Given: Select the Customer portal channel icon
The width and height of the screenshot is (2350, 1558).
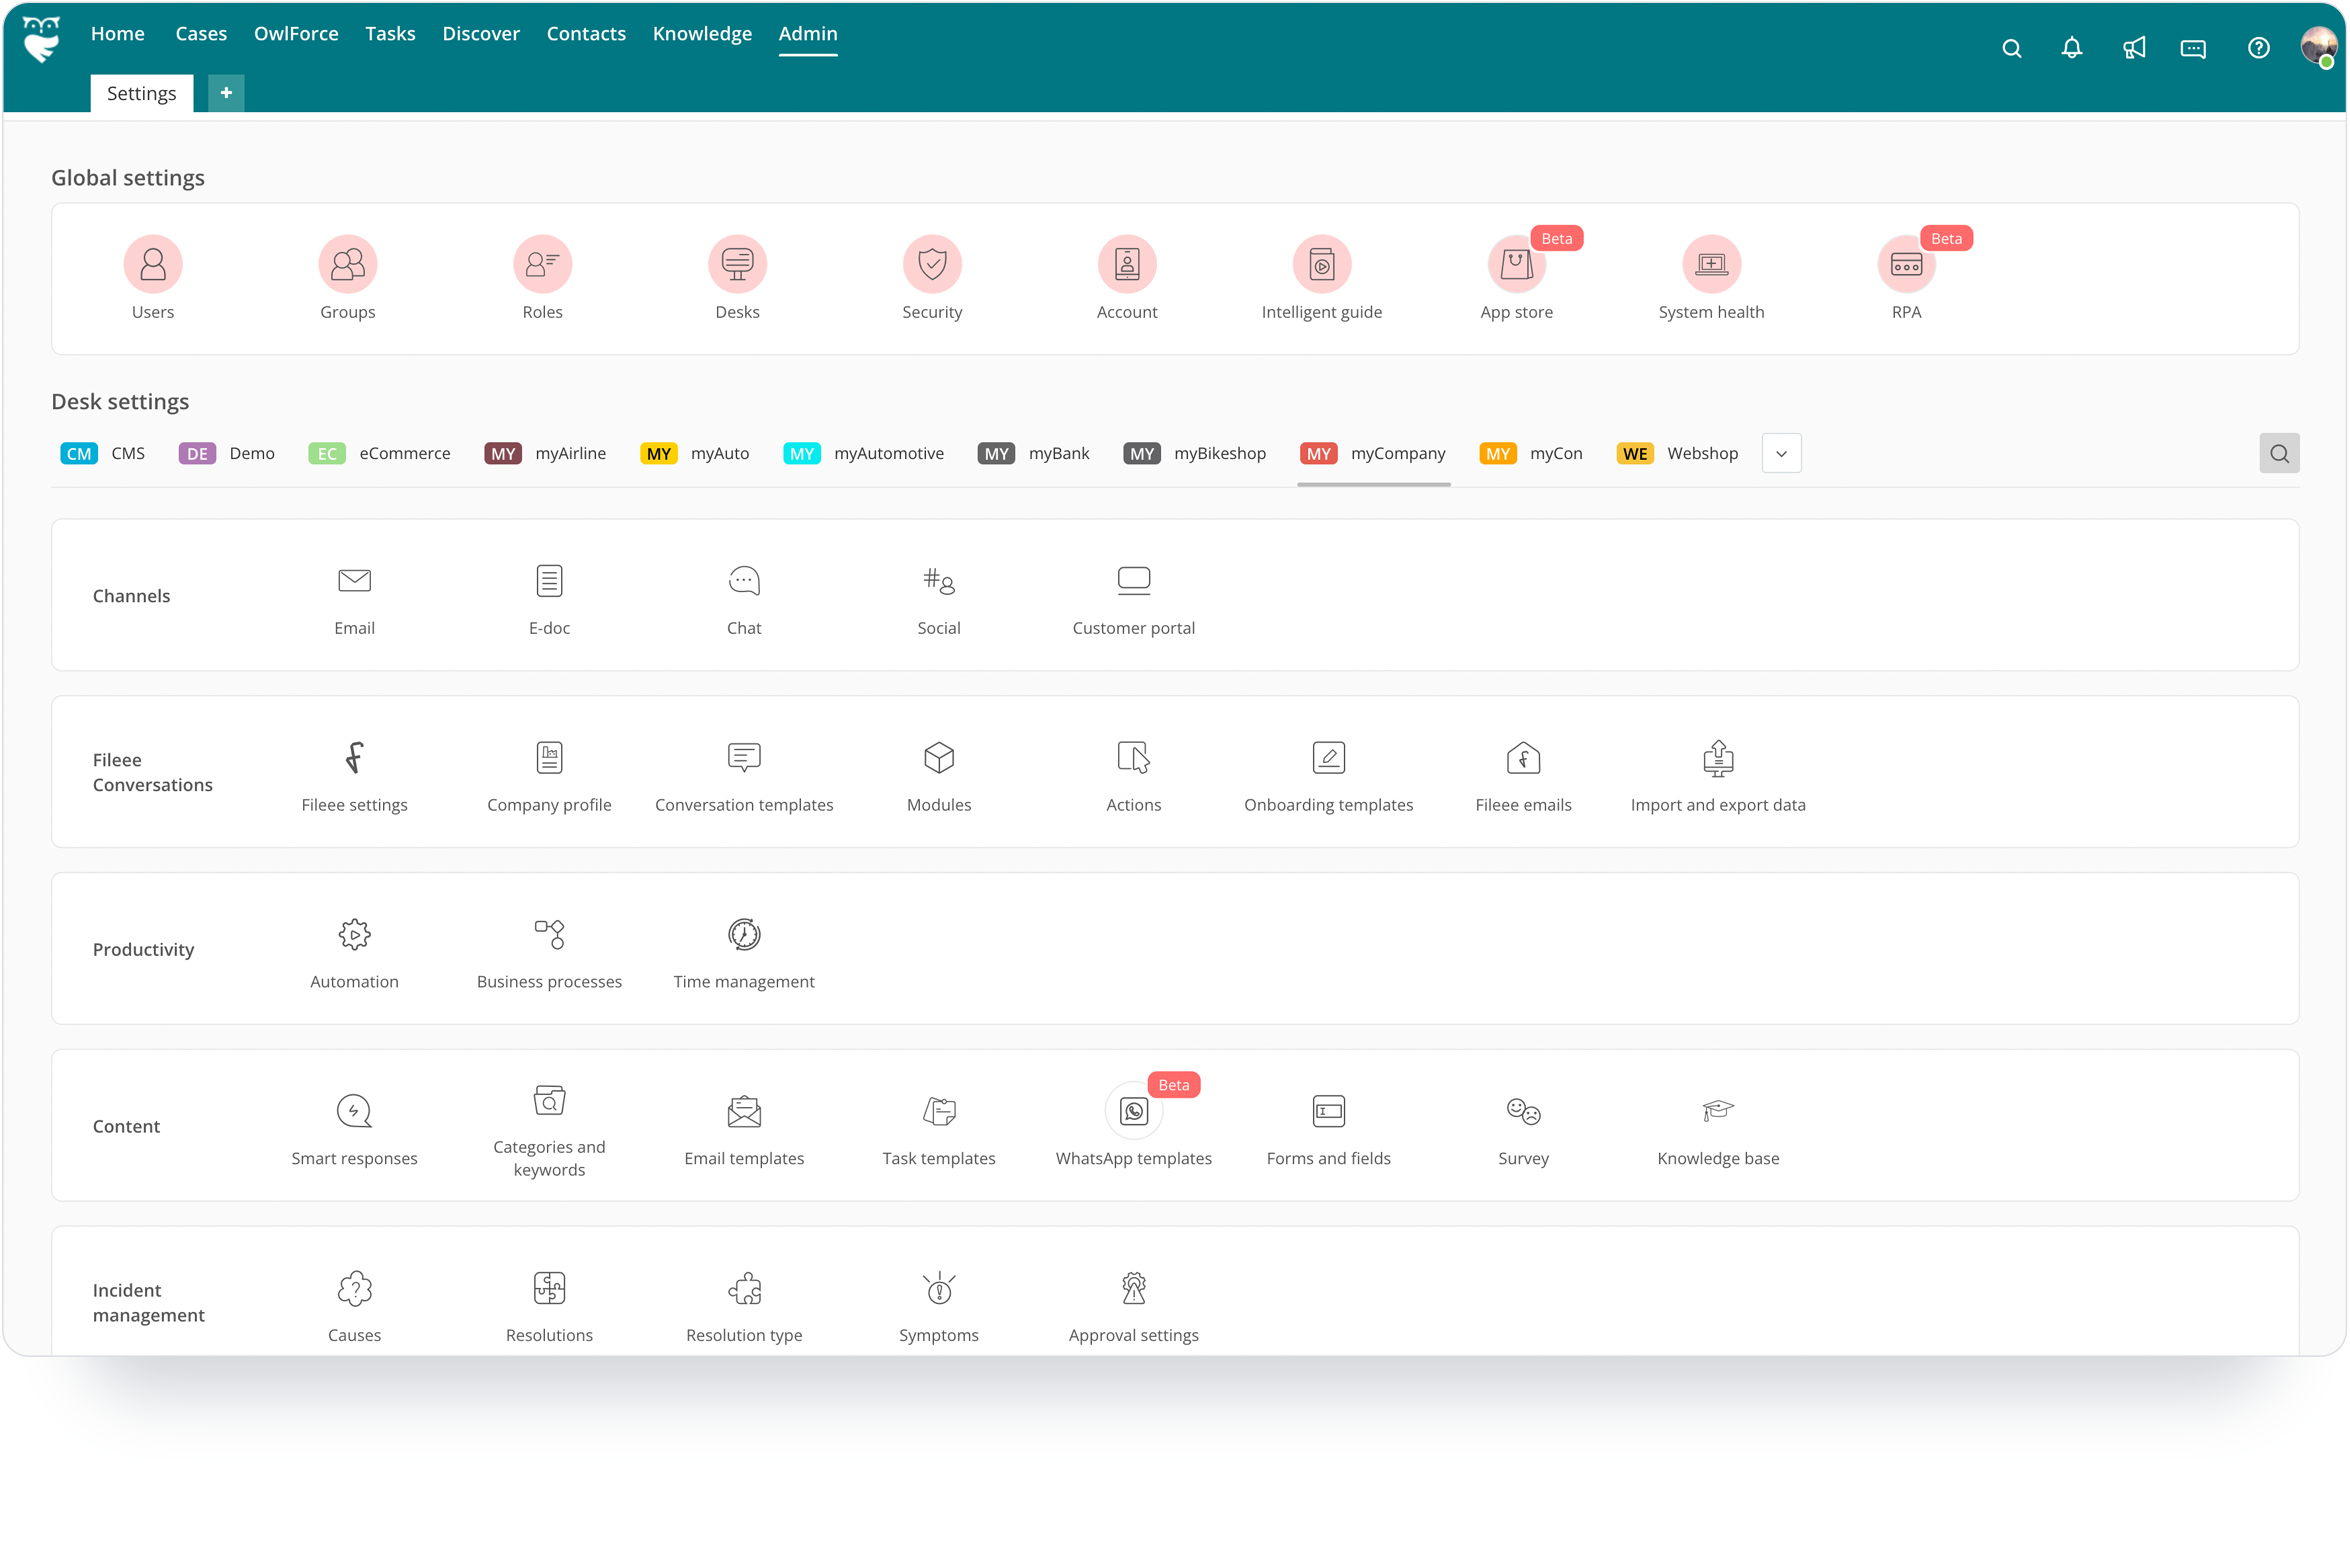Looking at the screenshot, I should [1133, 581].
